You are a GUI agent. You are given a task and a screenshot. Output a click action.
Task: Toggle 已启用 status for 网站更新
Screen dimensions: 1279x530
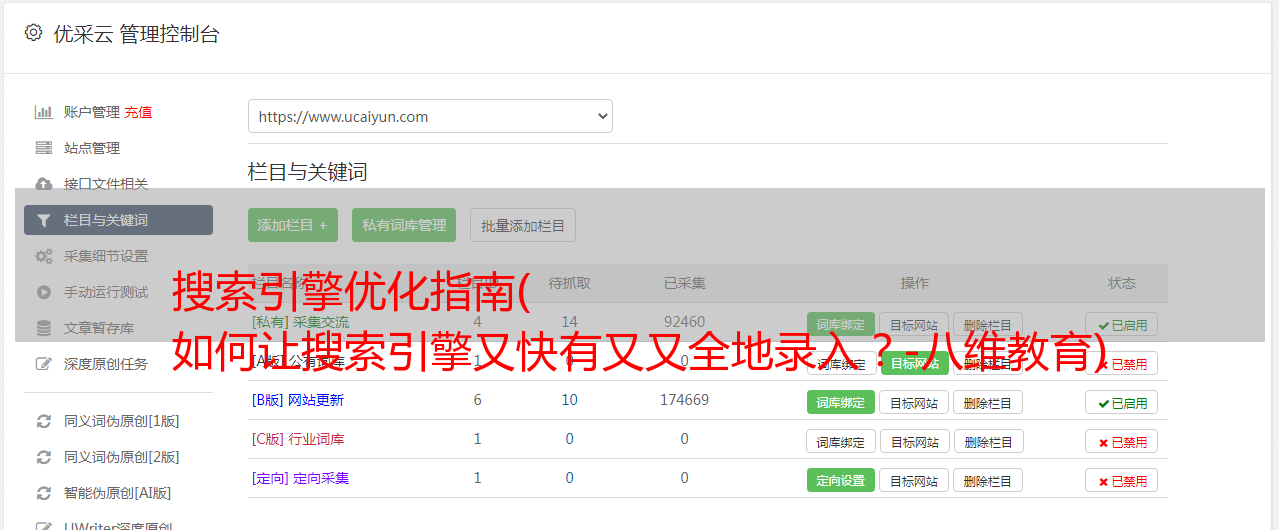[x=1122, y=402]
